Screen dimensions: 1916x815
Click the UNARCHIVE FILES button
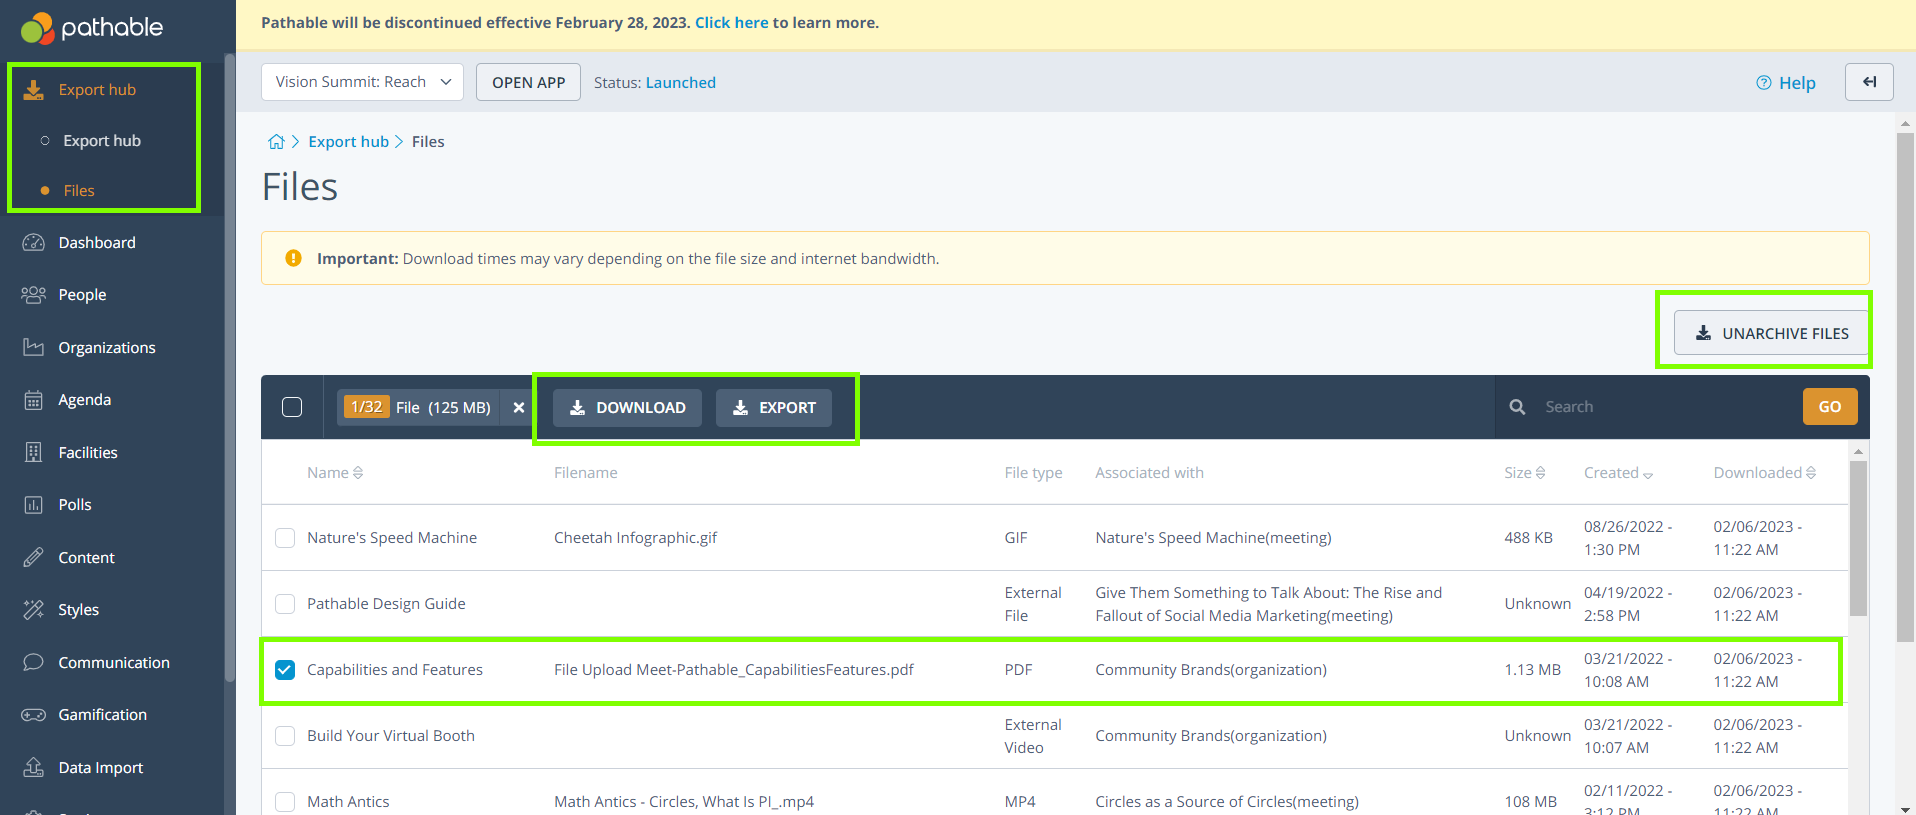1771,333
